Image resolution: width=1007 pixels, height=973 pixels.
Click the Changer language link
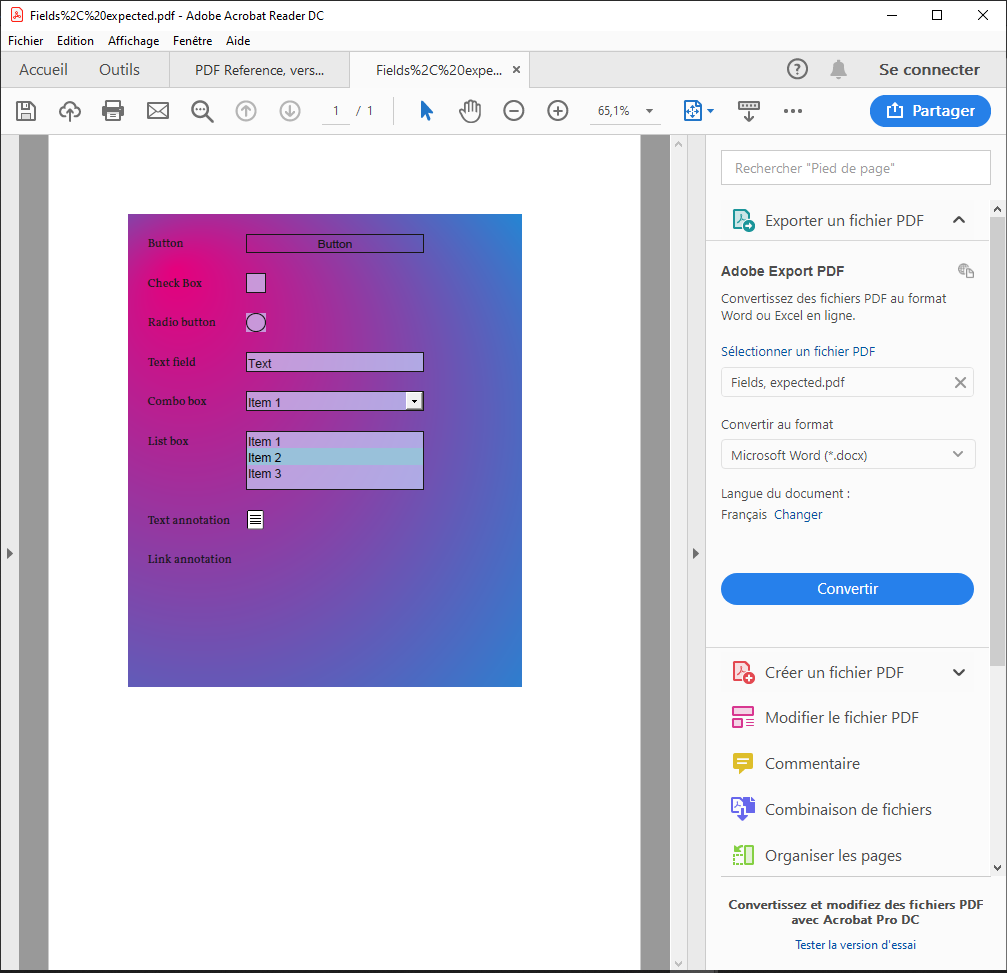pyautogui.click(x=798, y=515)
